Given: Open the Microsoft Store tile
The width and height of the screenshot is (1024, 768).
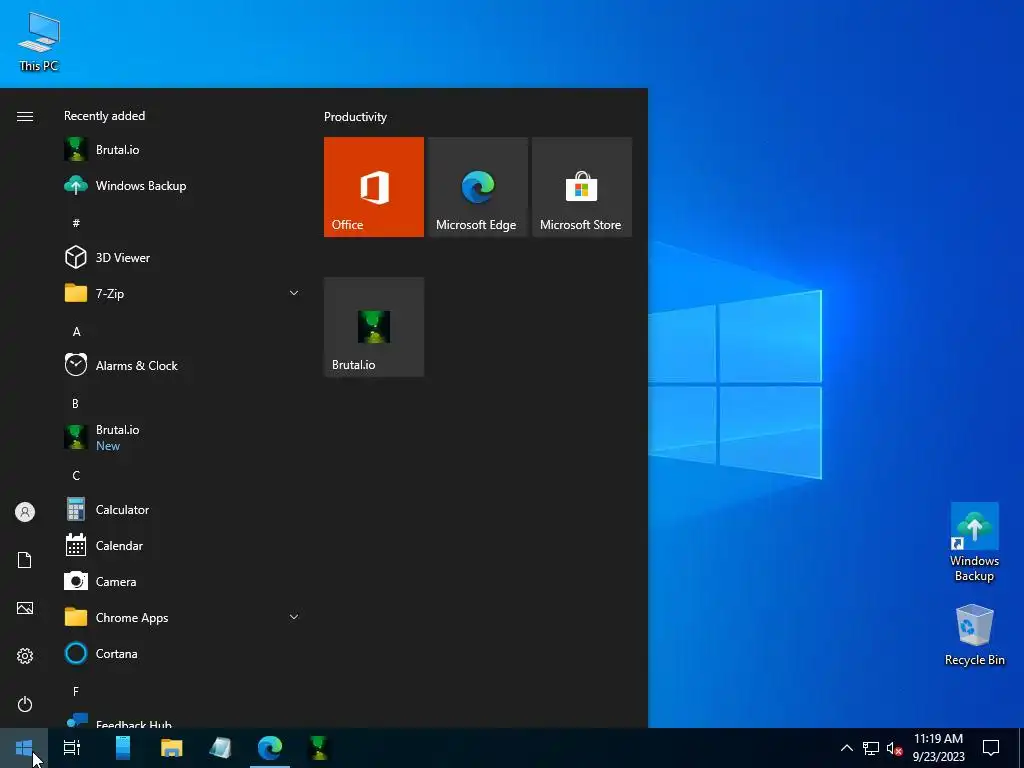Looking at the screenshot, I should pyautogui.click(x=582, y=187).
